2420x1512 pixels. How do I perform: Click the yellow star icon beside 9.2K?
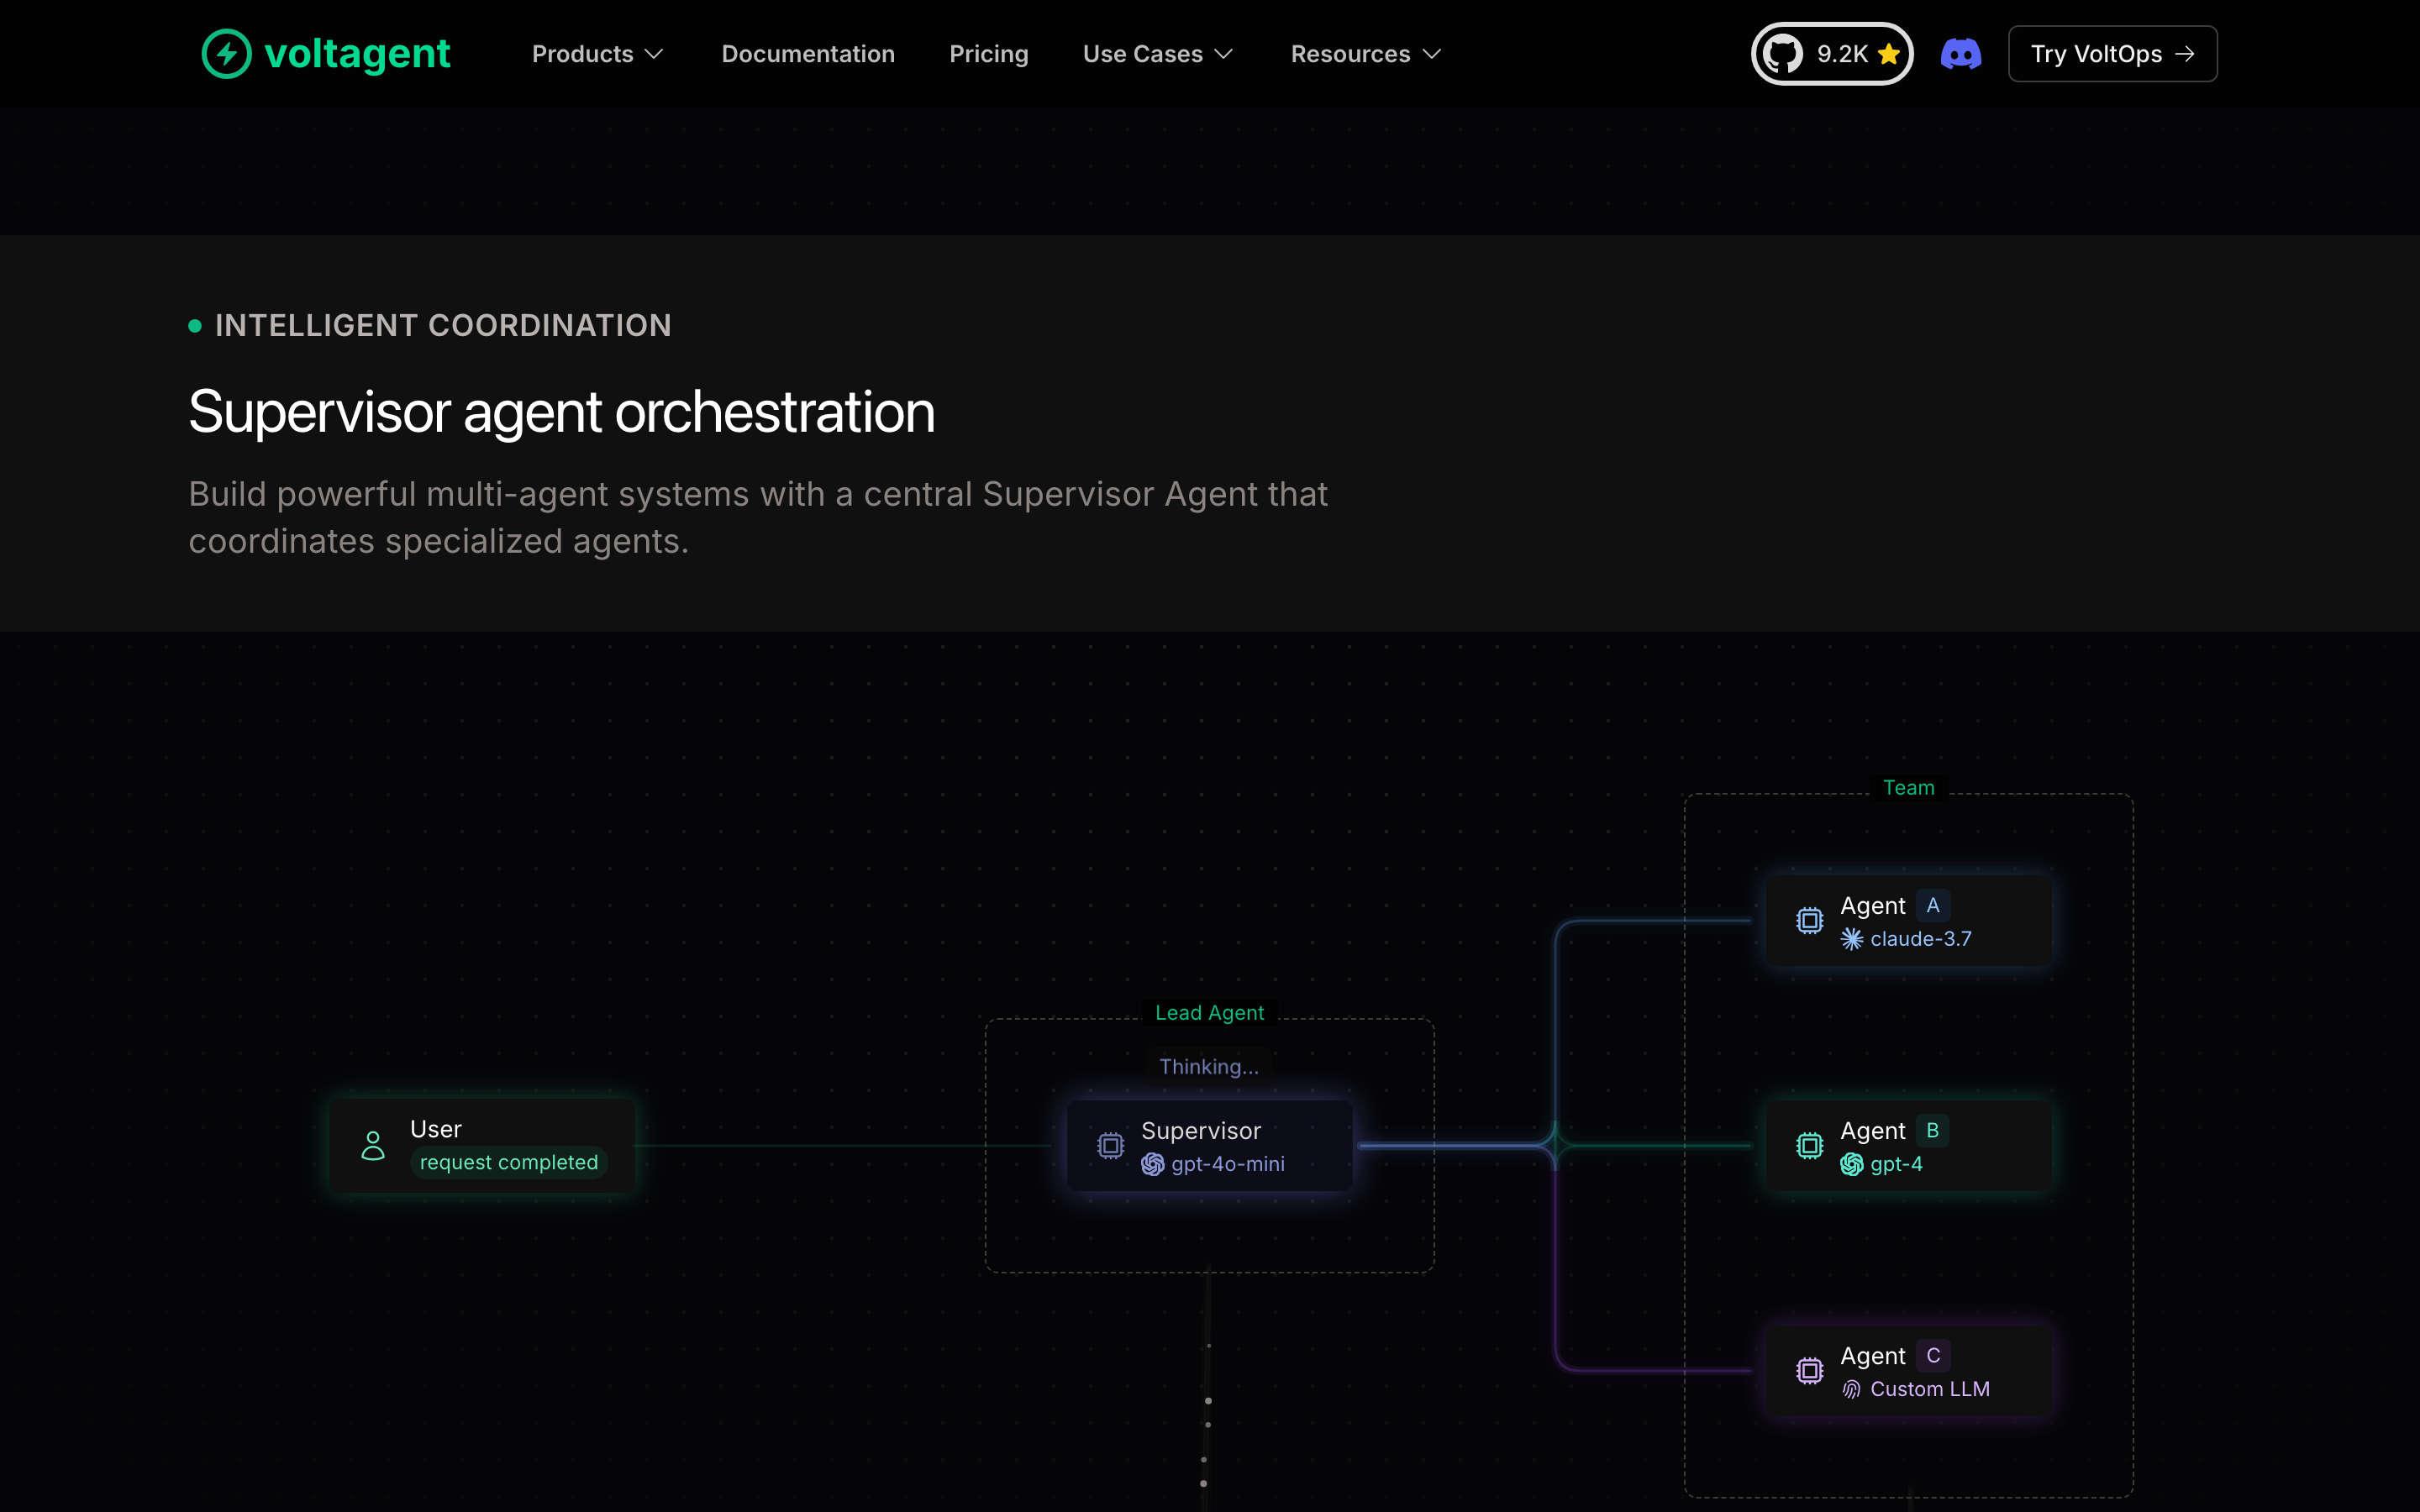click(x=1888, y=54)
